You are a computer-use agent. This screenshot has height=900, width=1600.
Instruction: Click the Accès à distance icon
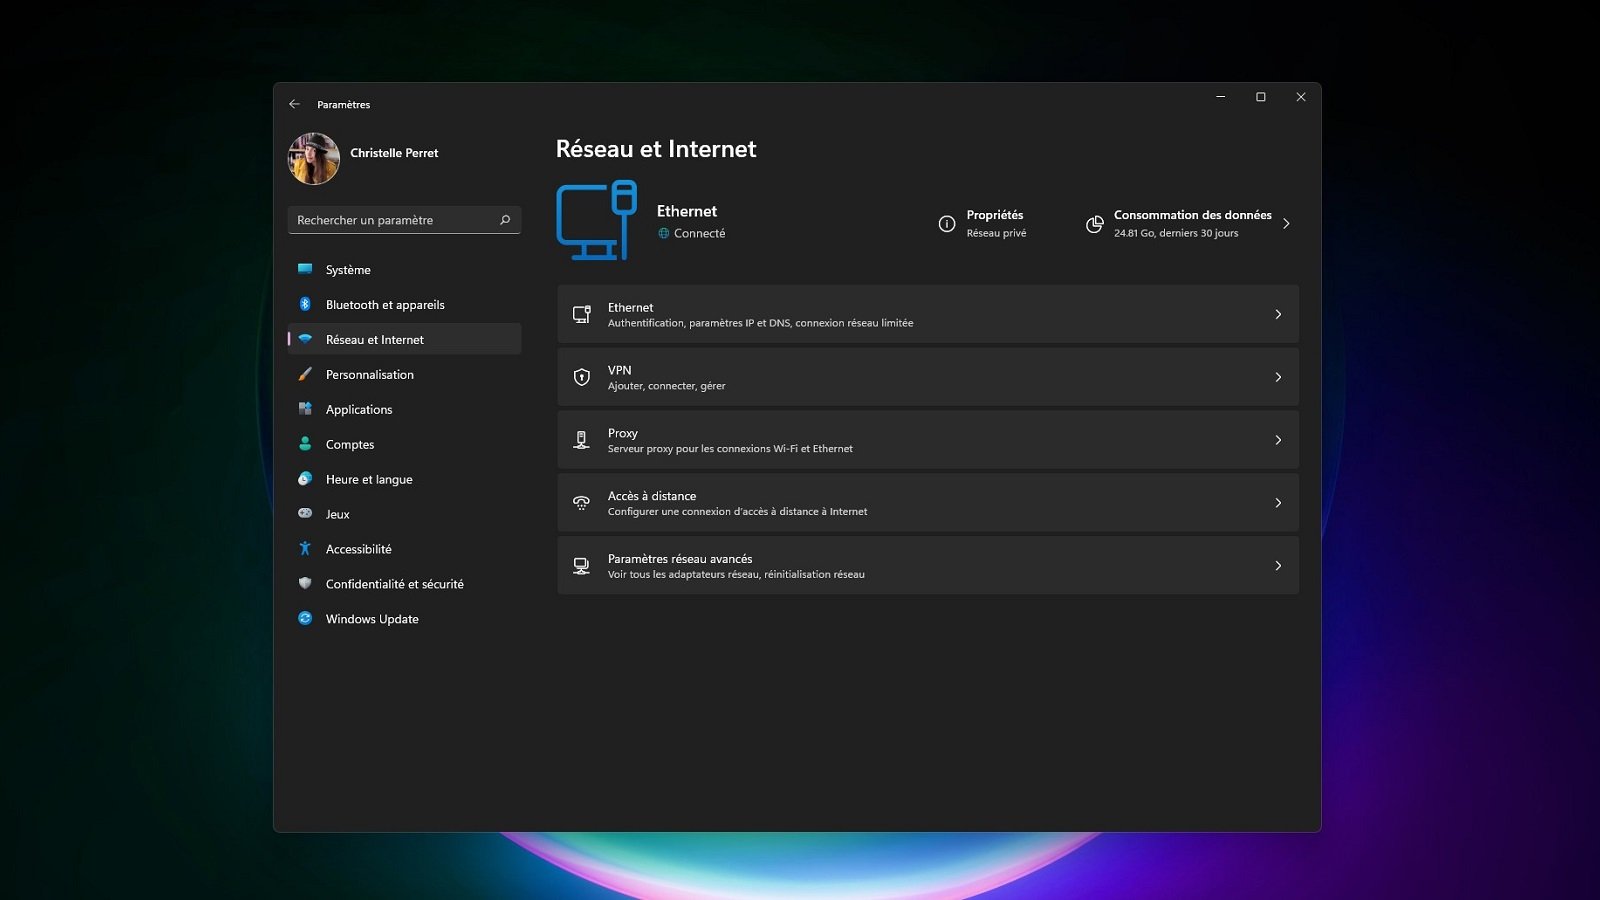coord(581,503)
